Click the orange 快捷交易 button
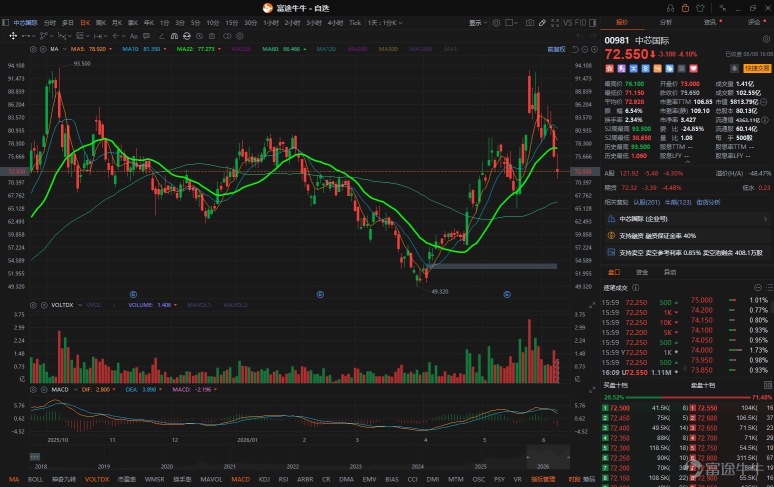774x487 pixels. [x=757, y=69]
